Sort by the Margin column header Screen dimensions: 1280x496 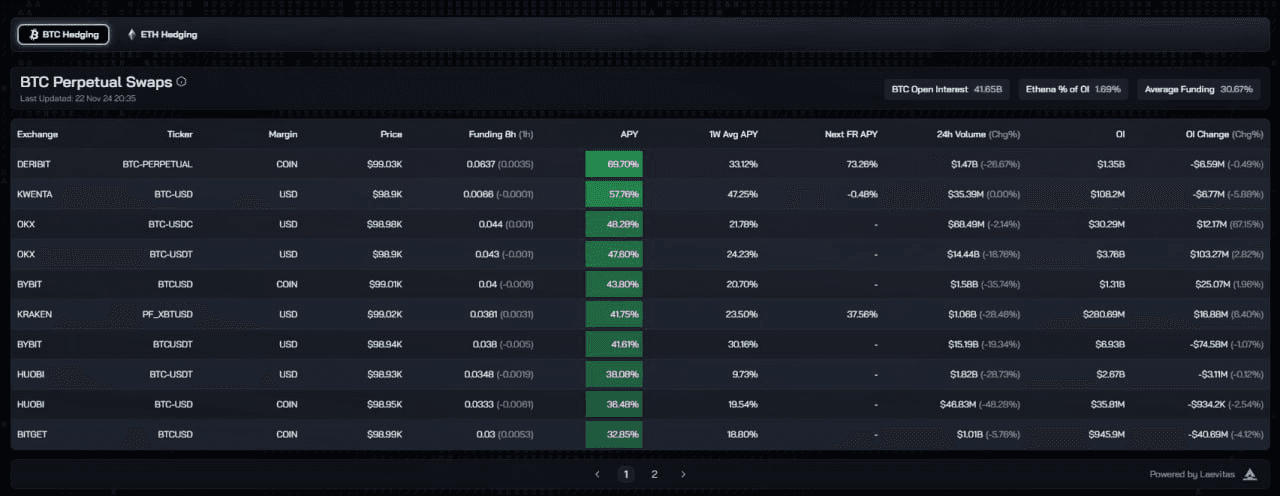(x=283, y=134)
